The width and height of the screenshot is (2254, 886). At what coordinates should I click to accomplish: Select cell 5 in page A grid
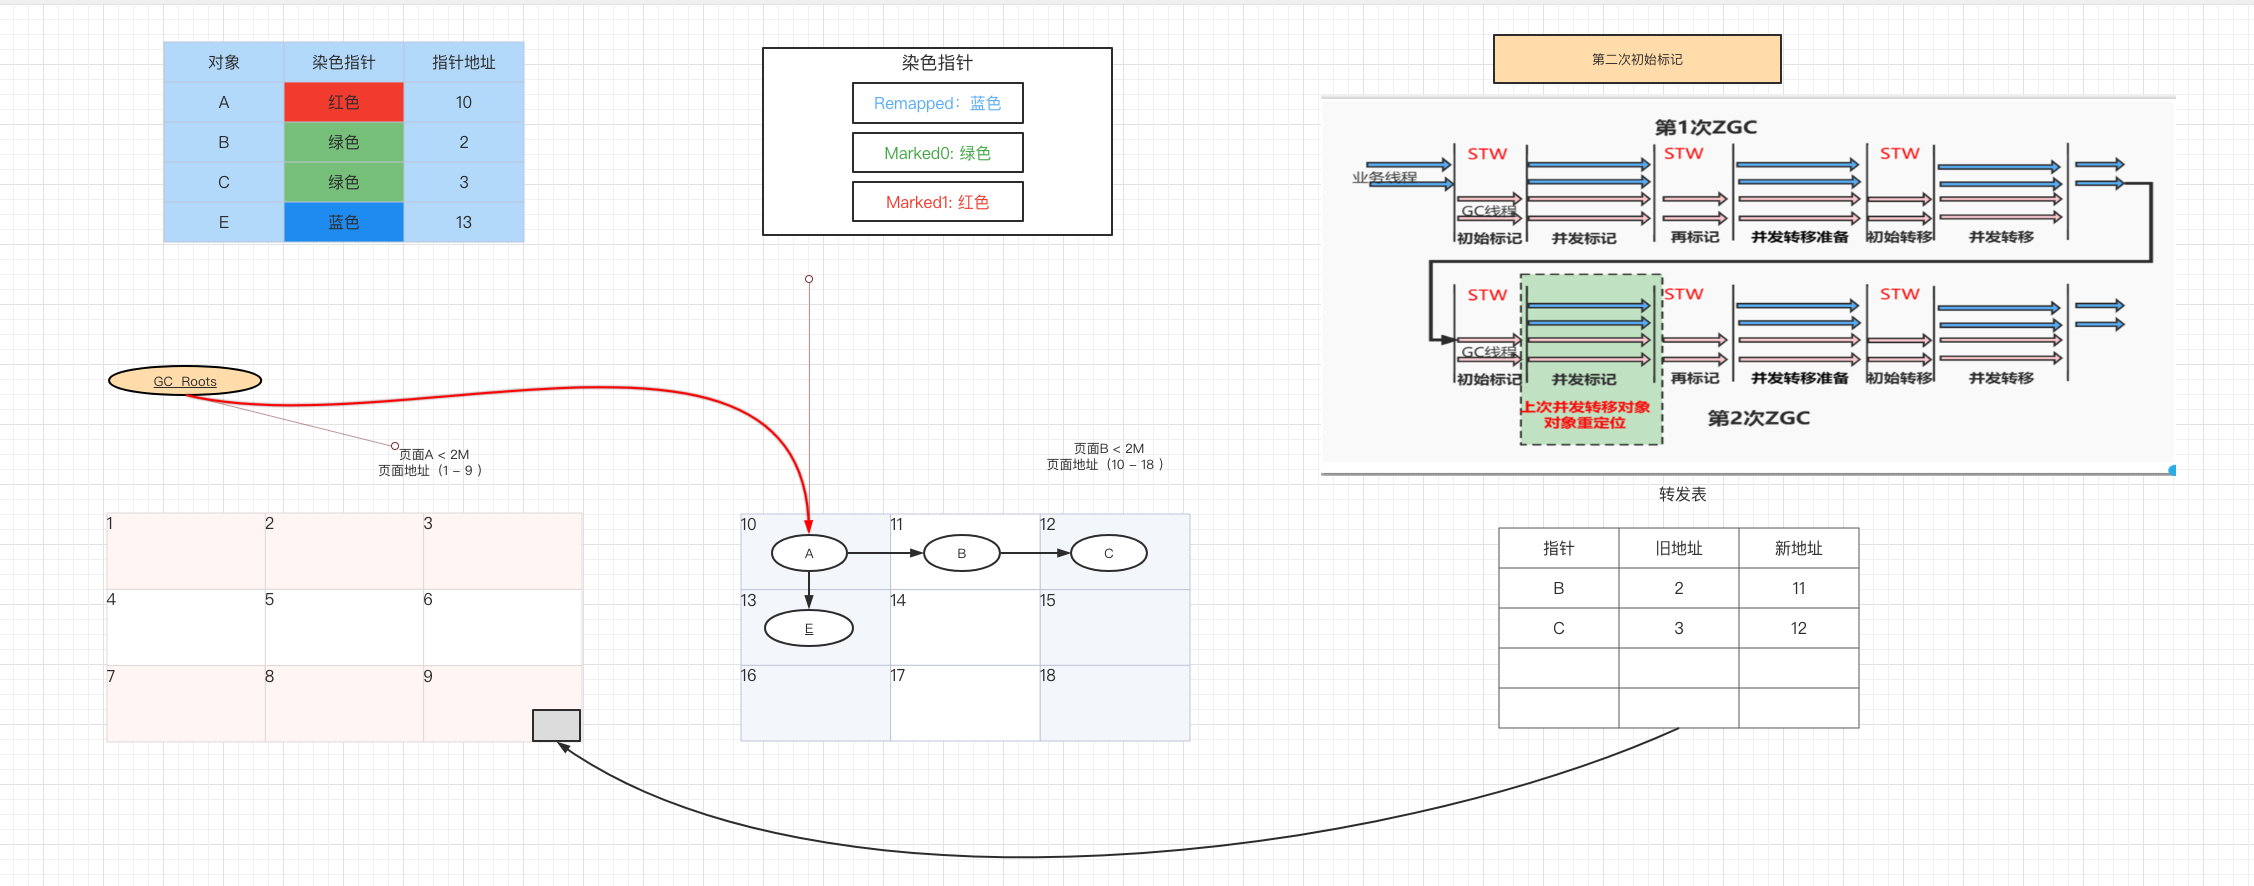click(x=343, y=628)
